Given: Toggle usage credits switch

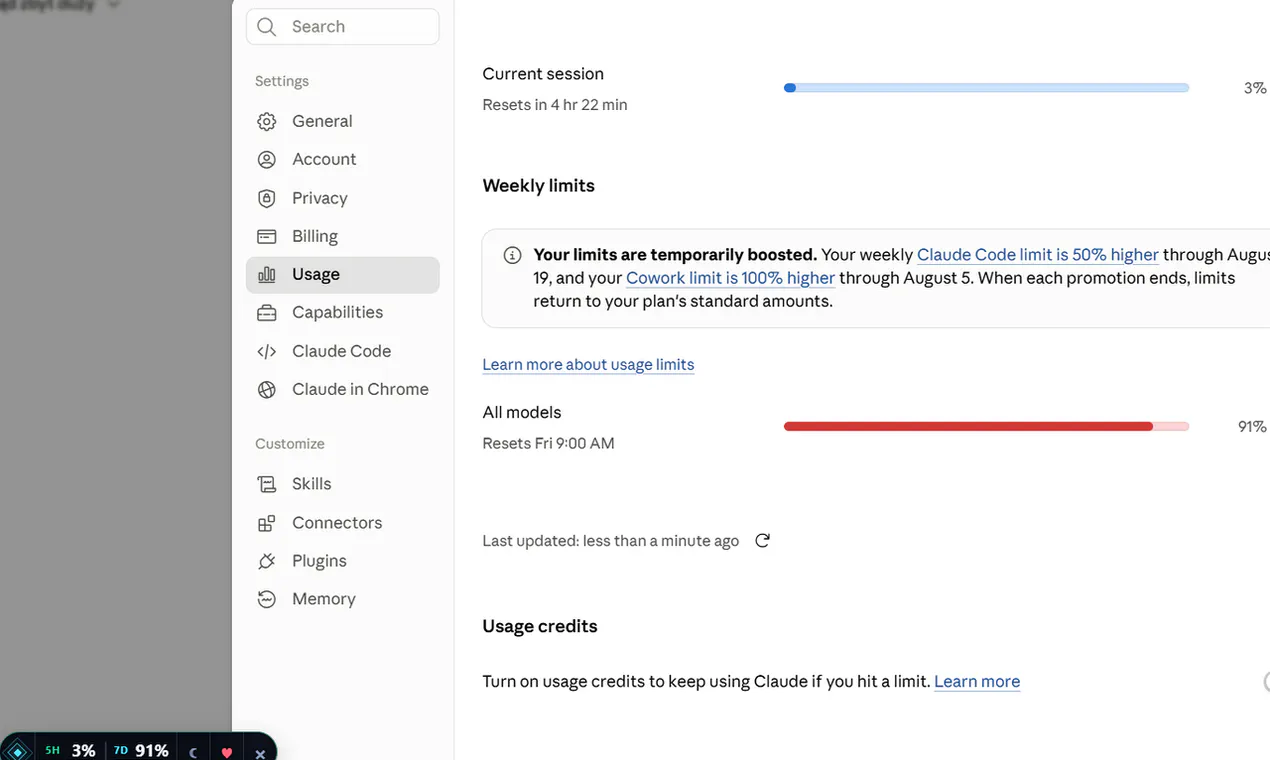Looking at the screenshot, I should coord(1266,682).
